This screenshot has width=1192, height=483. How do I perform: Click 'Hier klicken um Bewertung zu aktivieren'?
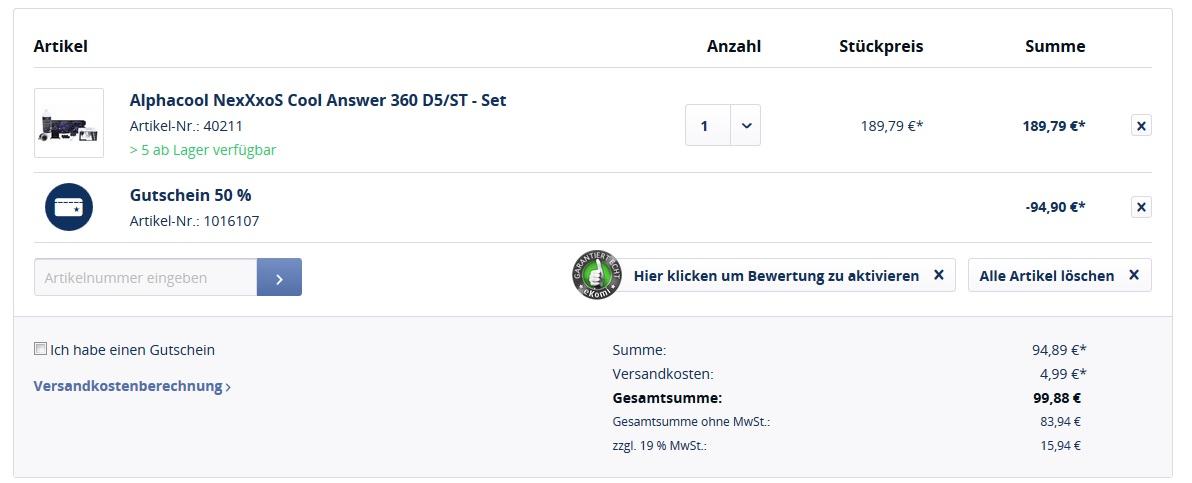pyautogui.click(x=776, y=275)
